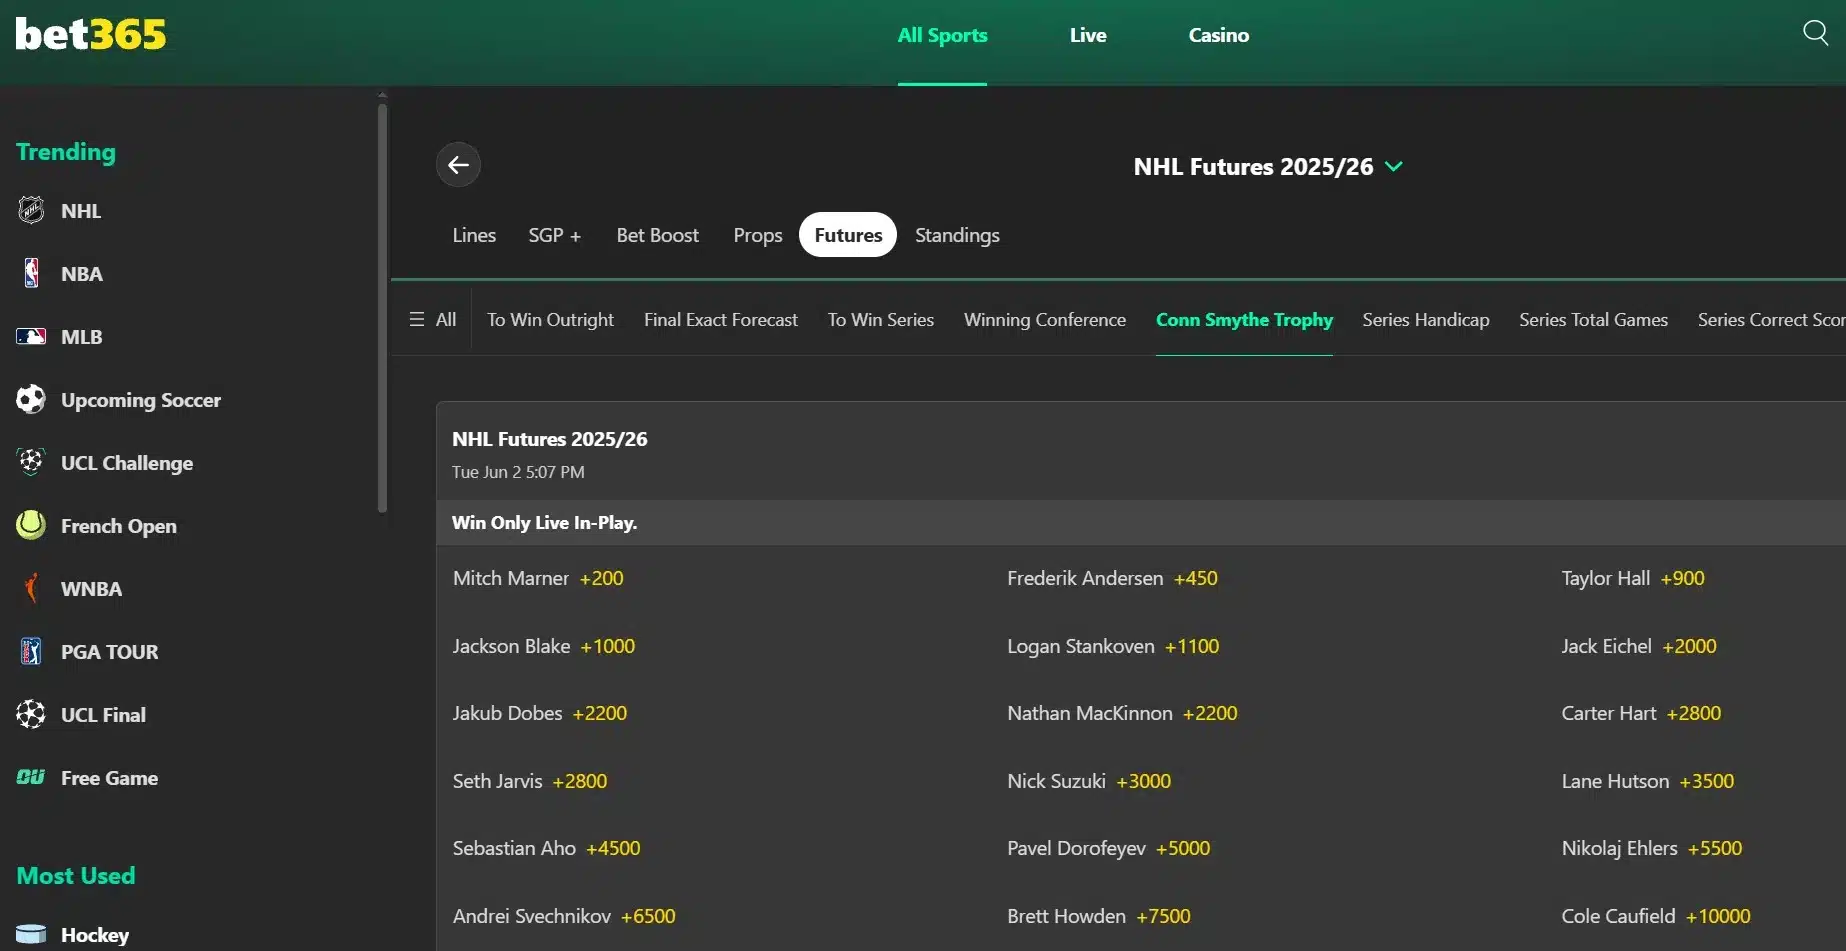Screen dimensions: 1846x951
Task: Bet on Frederik Andersen +450
Action: coord(1112,578)
